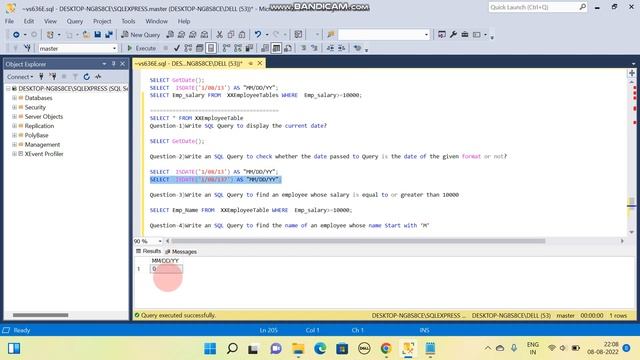Open Microsoft Edge from the taskbar
The width and height of the screenshot is (640, 360).
320,349
